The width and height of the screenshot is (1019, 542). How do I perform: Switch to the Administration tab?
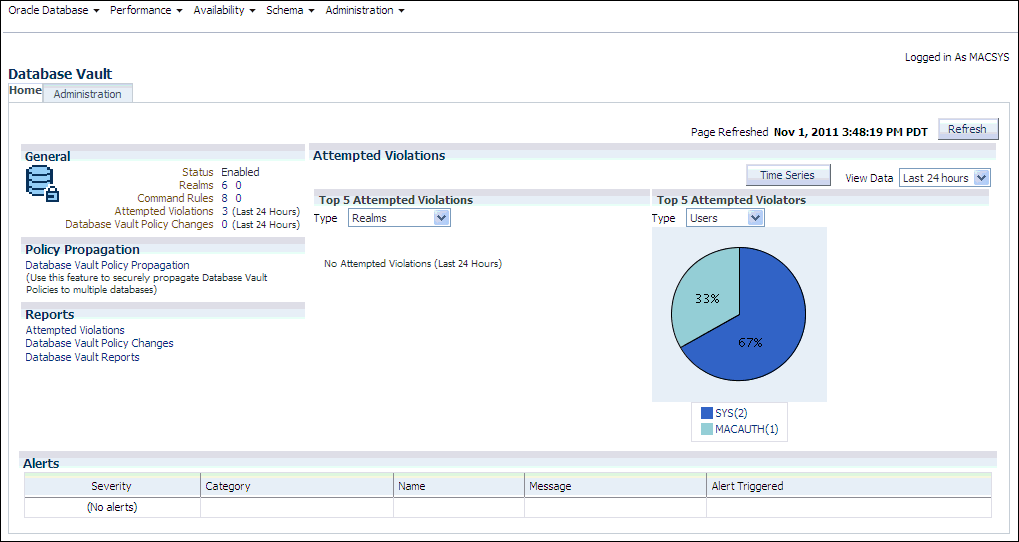tap(88, 94)
